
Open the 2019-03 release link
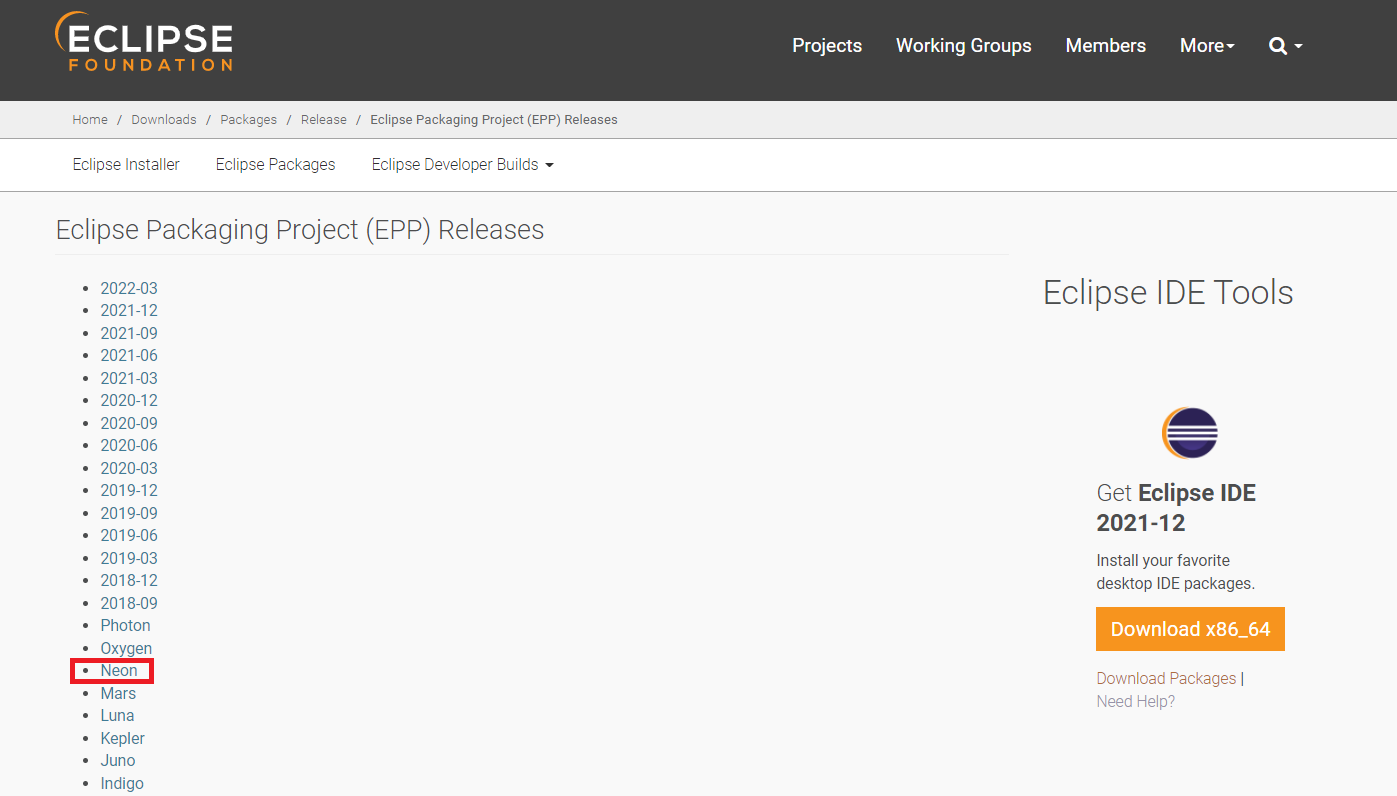129,558
